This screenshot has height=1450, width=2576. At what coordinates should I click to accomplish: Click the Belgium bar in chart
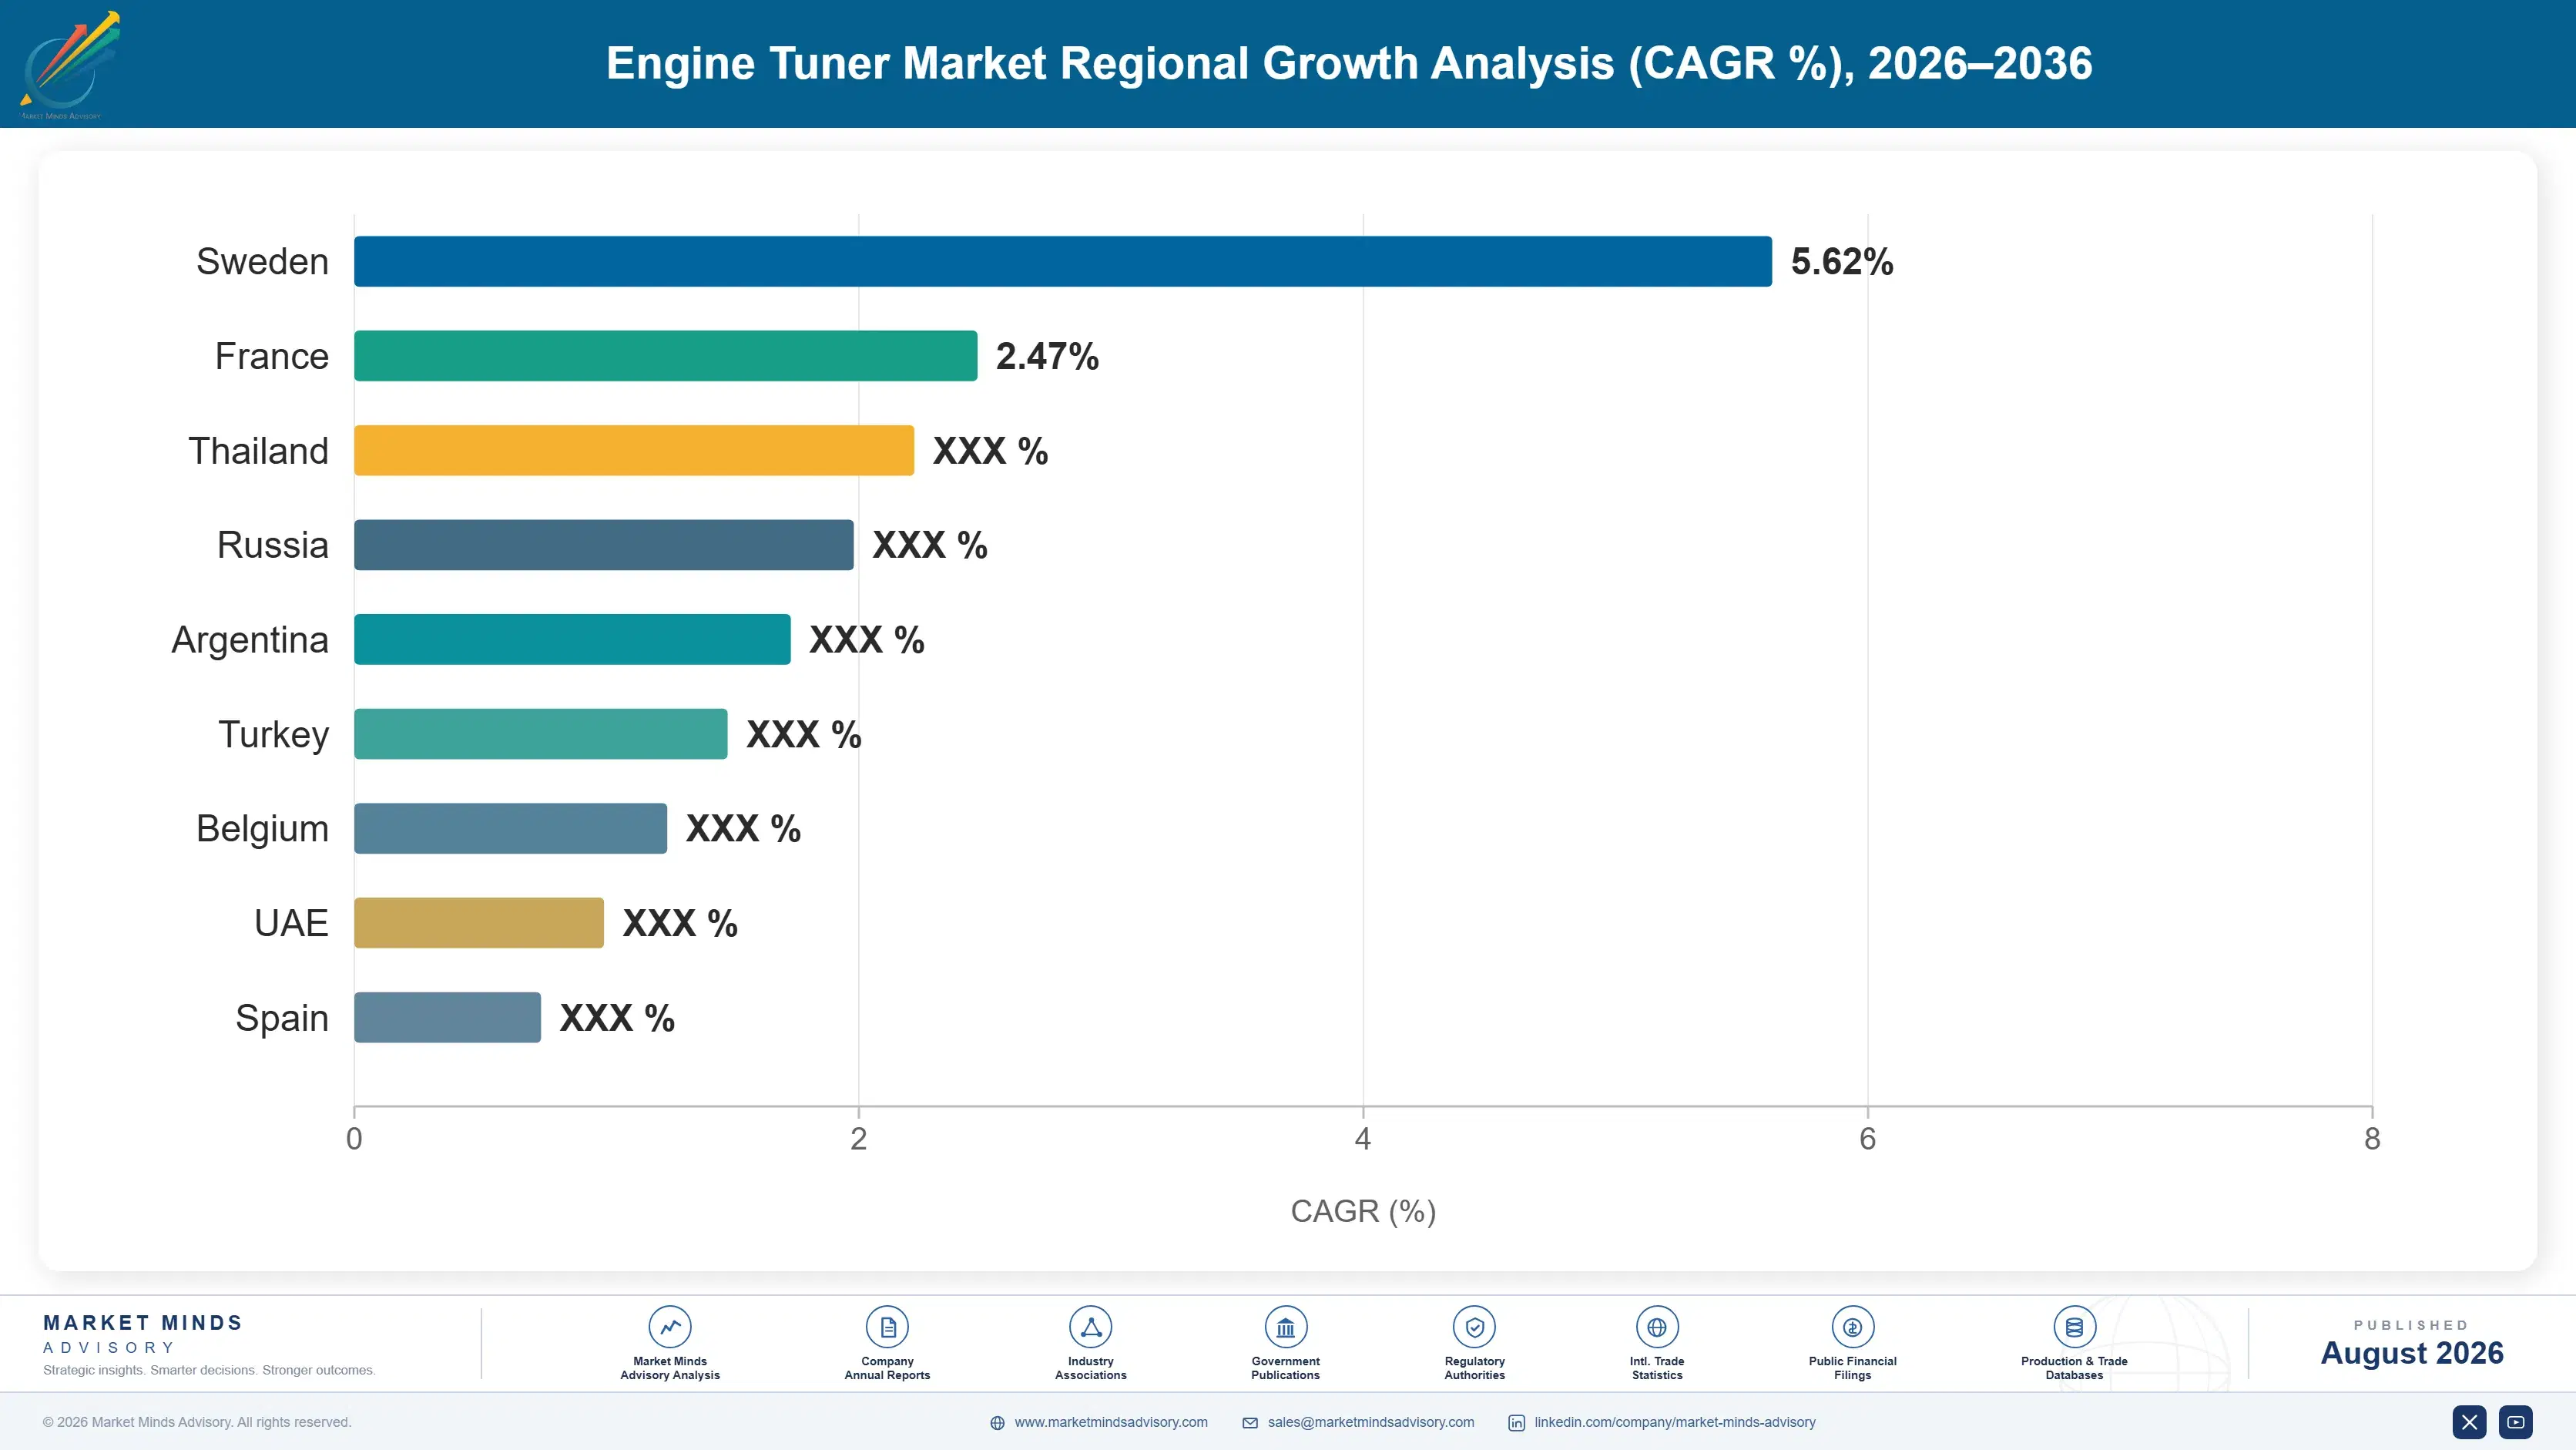(x=510, y=828)
